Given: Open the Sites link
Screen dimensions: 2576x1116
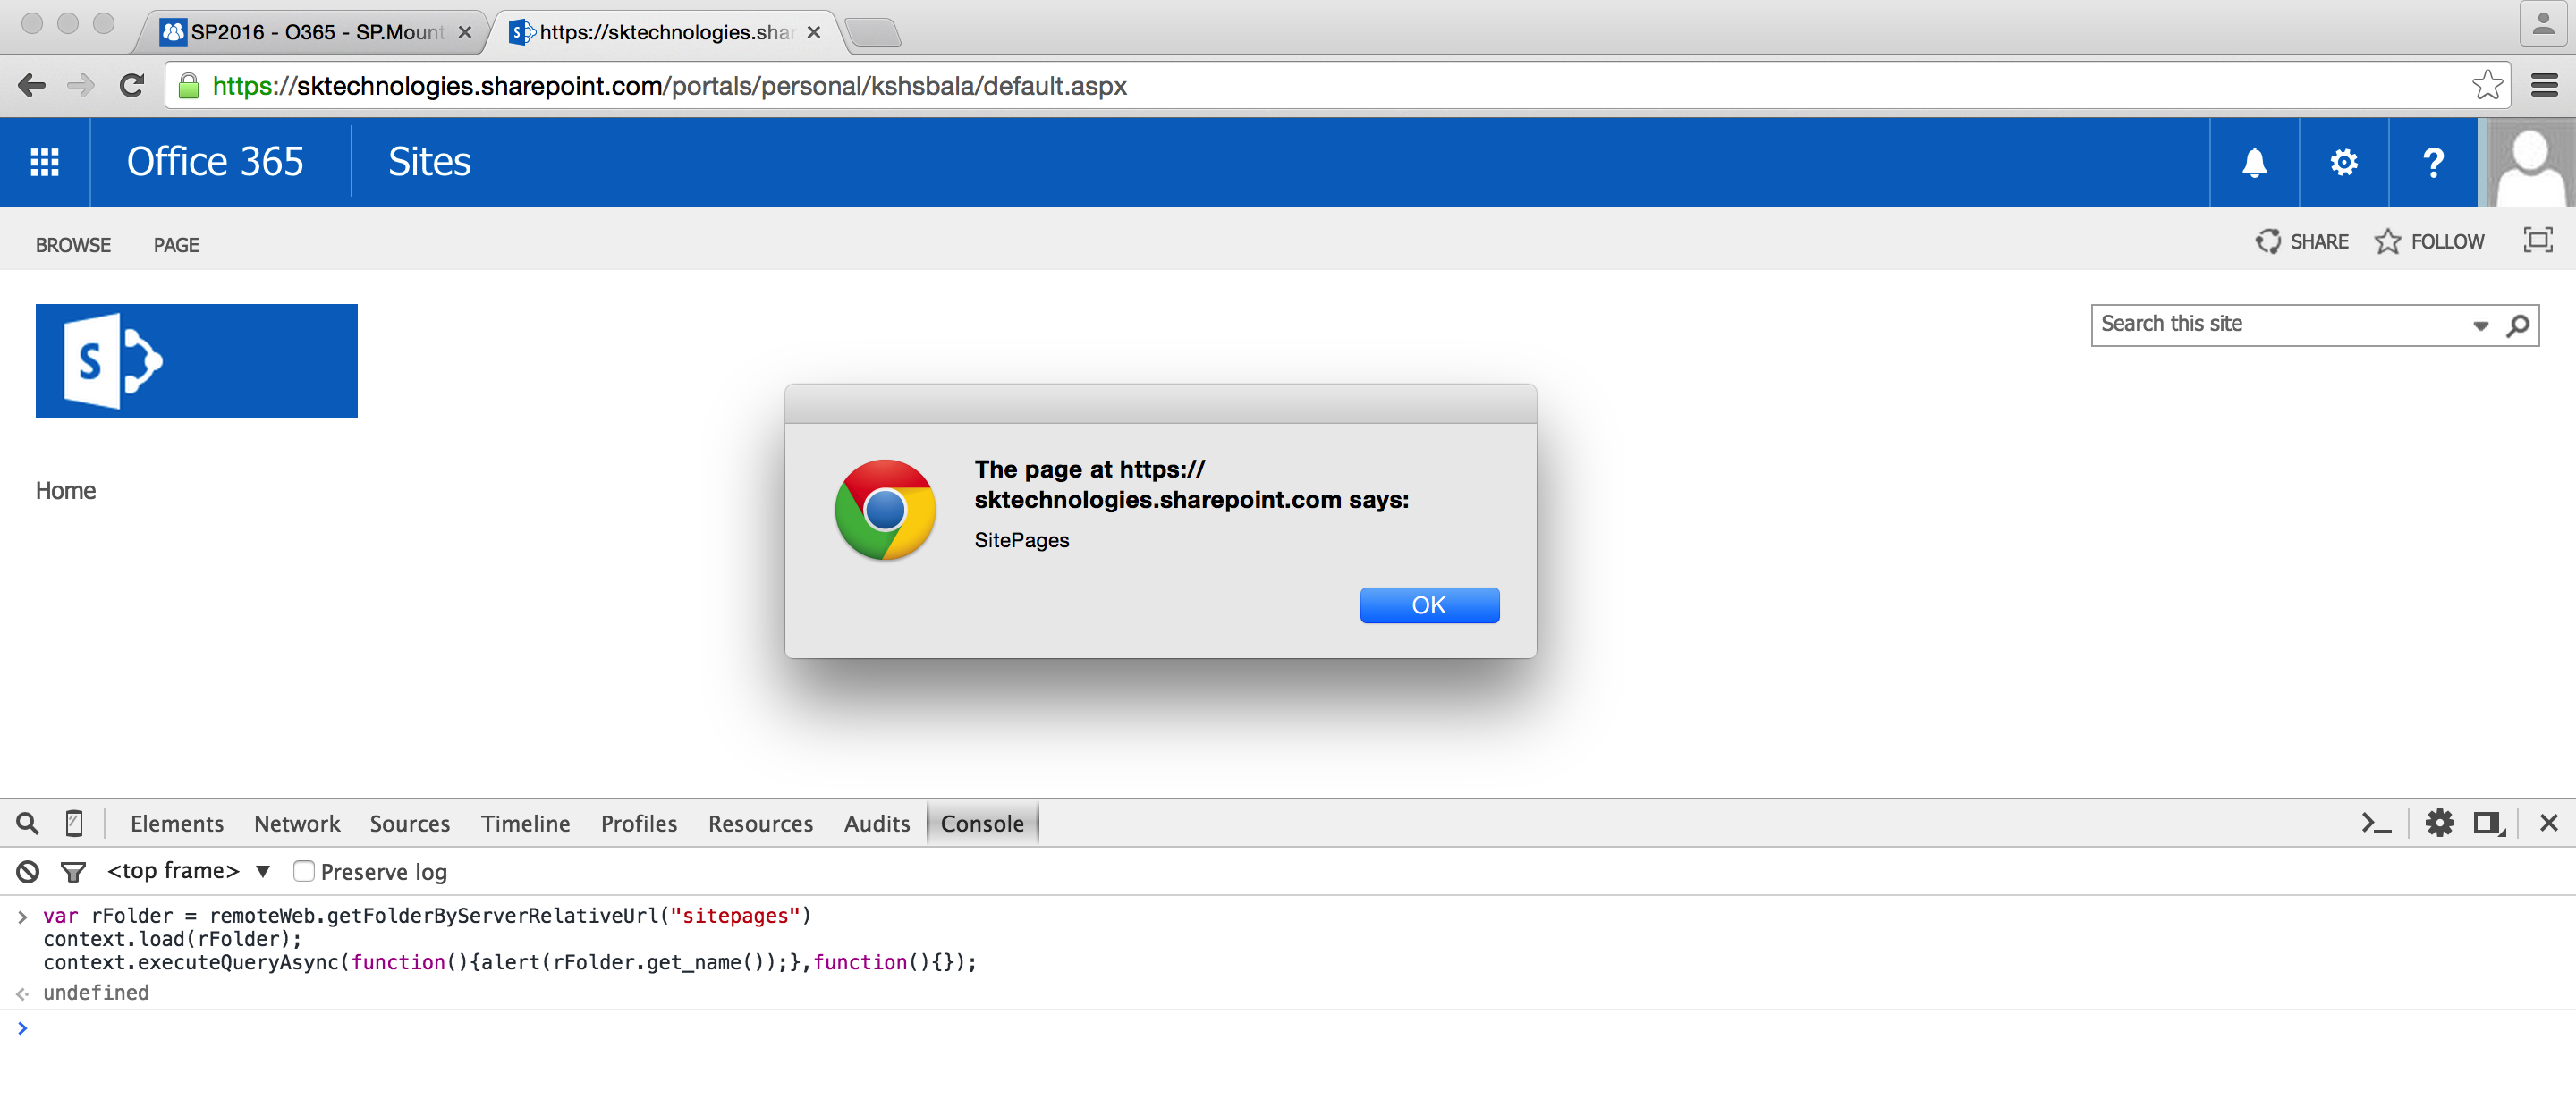Looking at the screenshot, I should 429,162.
